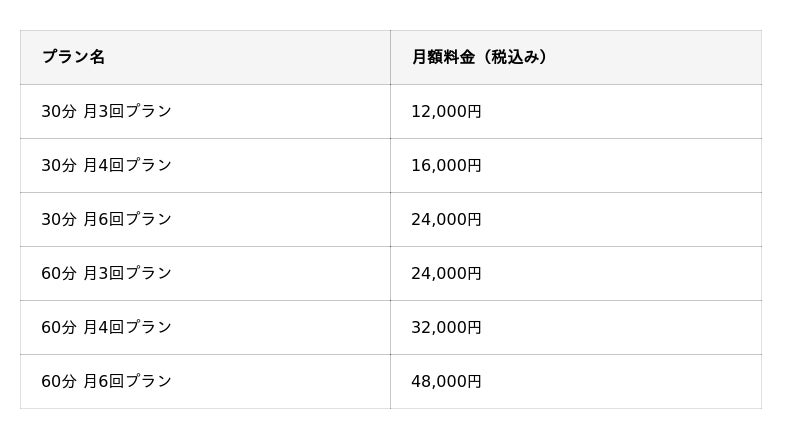Select the 30分 月4回プラン cell

tap(106, 165)
